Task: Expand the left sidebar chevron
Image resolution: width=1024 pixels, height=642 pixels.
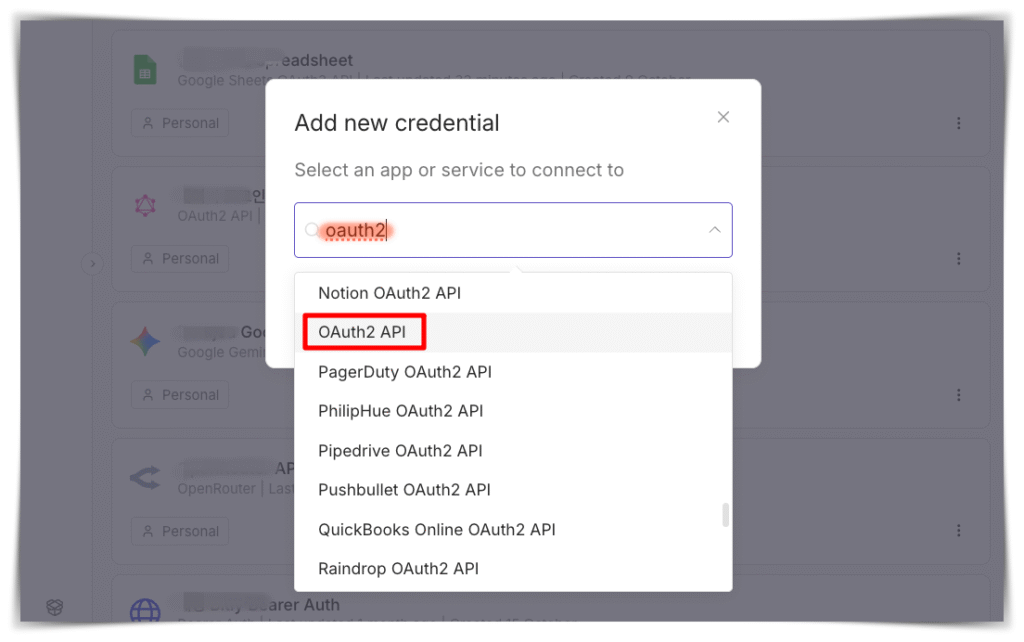Action: click(x=92, y=264)
